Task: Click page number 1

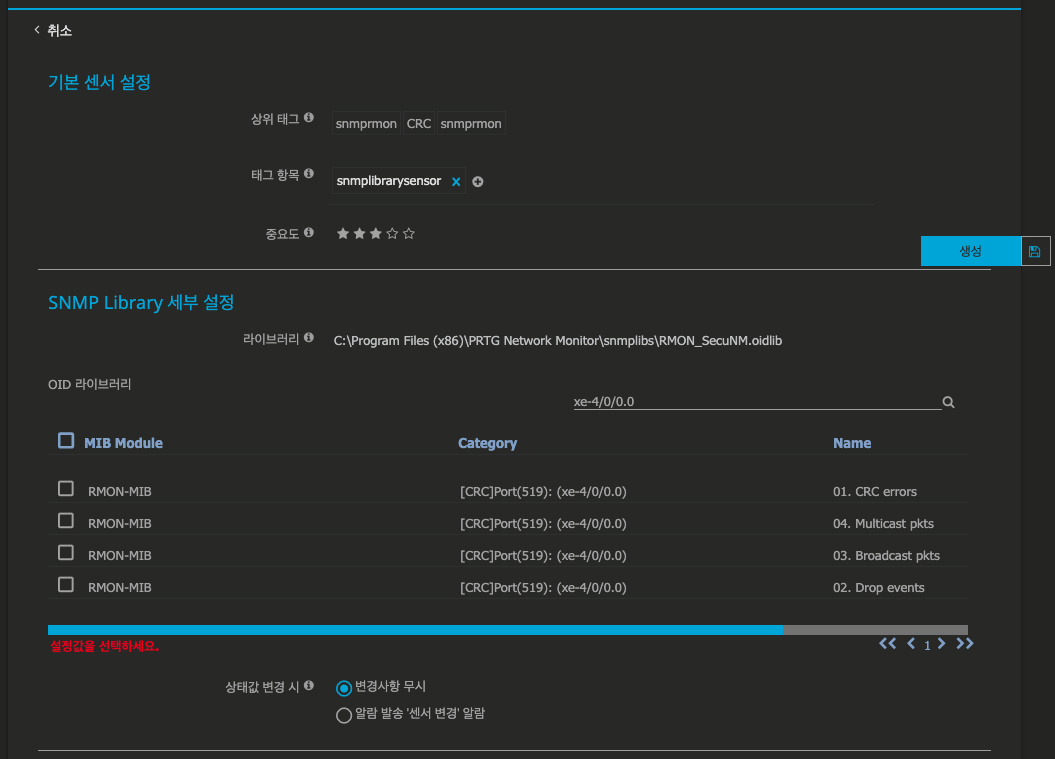Action: tap(927, 645)
